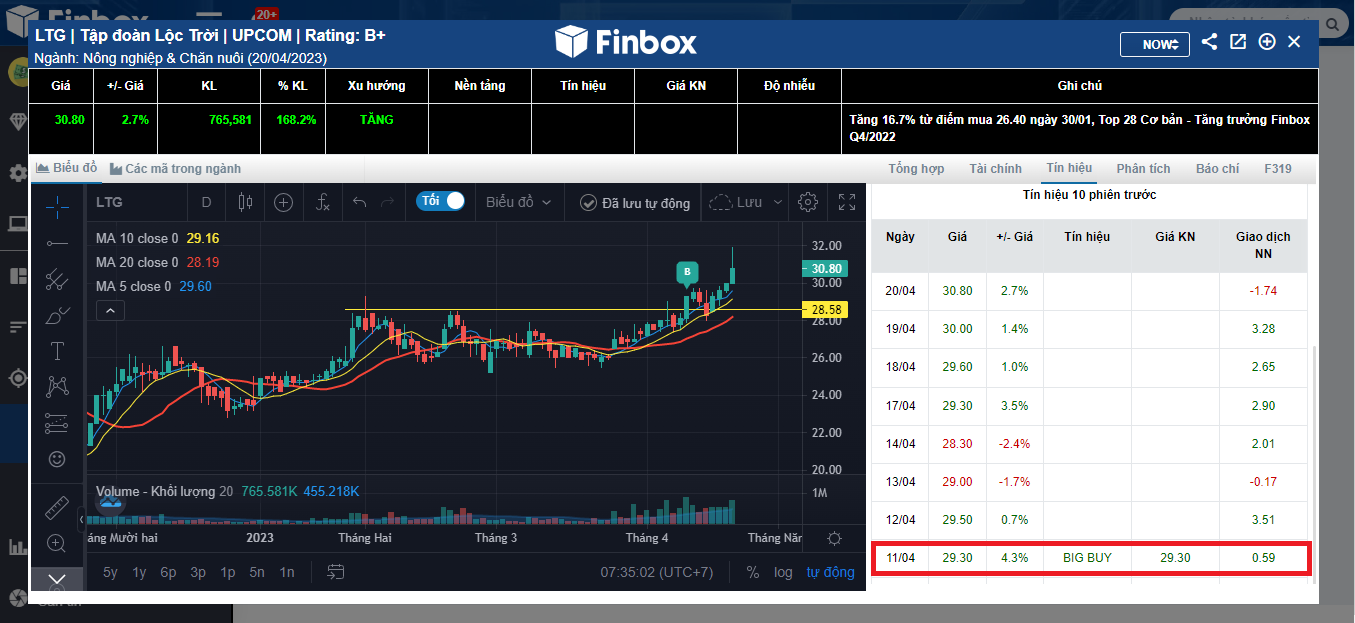
Task: Set range to 1n
Action: pyautogui.click(x=287, y=572)
